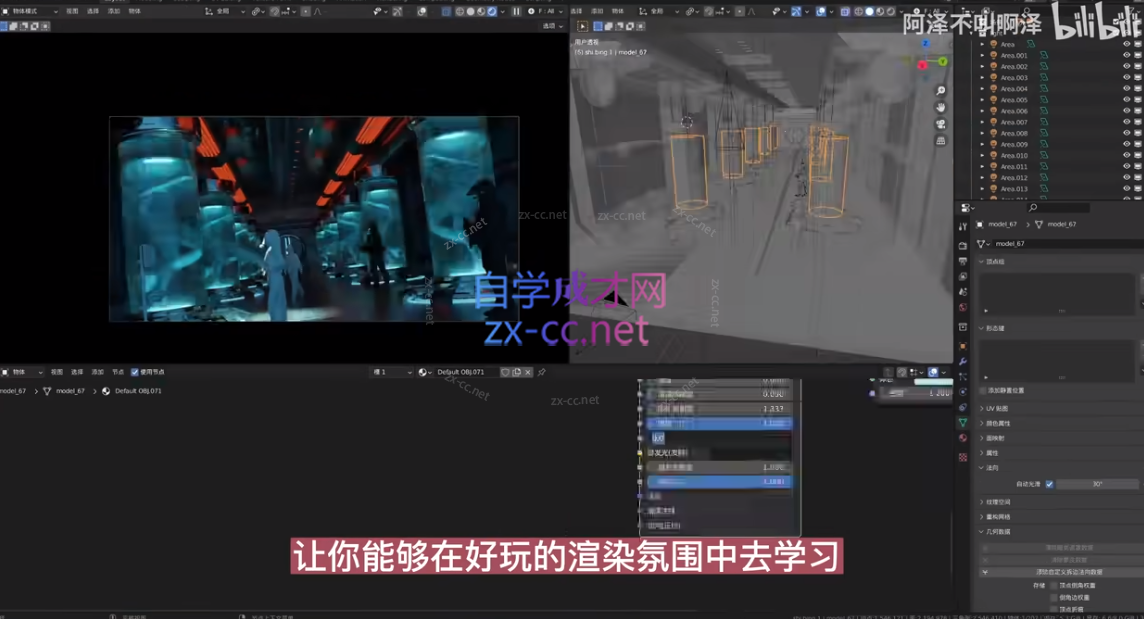Image resolution: width=1144 pixels, height=619 pixels.
Task: Open the Tool properties tab
Action: tap(963, 227)
